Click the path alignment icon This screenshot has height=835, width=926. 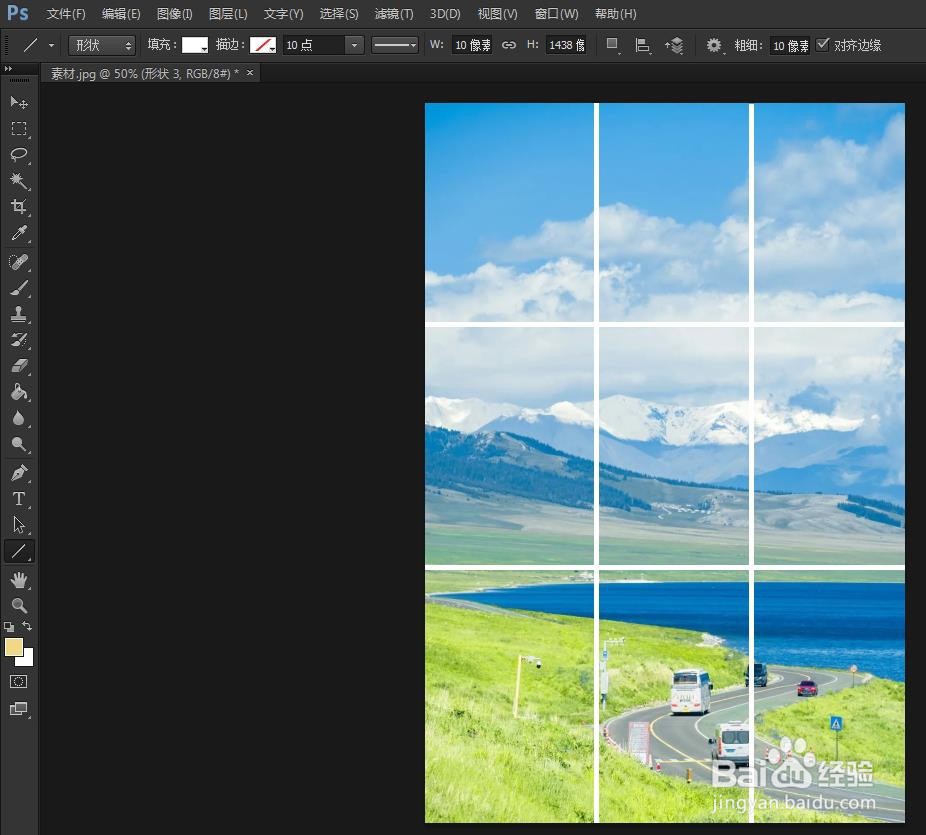click(643, 45)
